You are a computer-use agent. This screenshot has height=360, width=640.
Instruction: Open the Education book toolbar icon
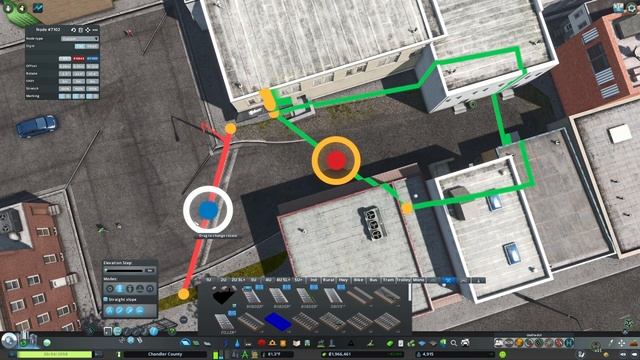tap(297, 343)
